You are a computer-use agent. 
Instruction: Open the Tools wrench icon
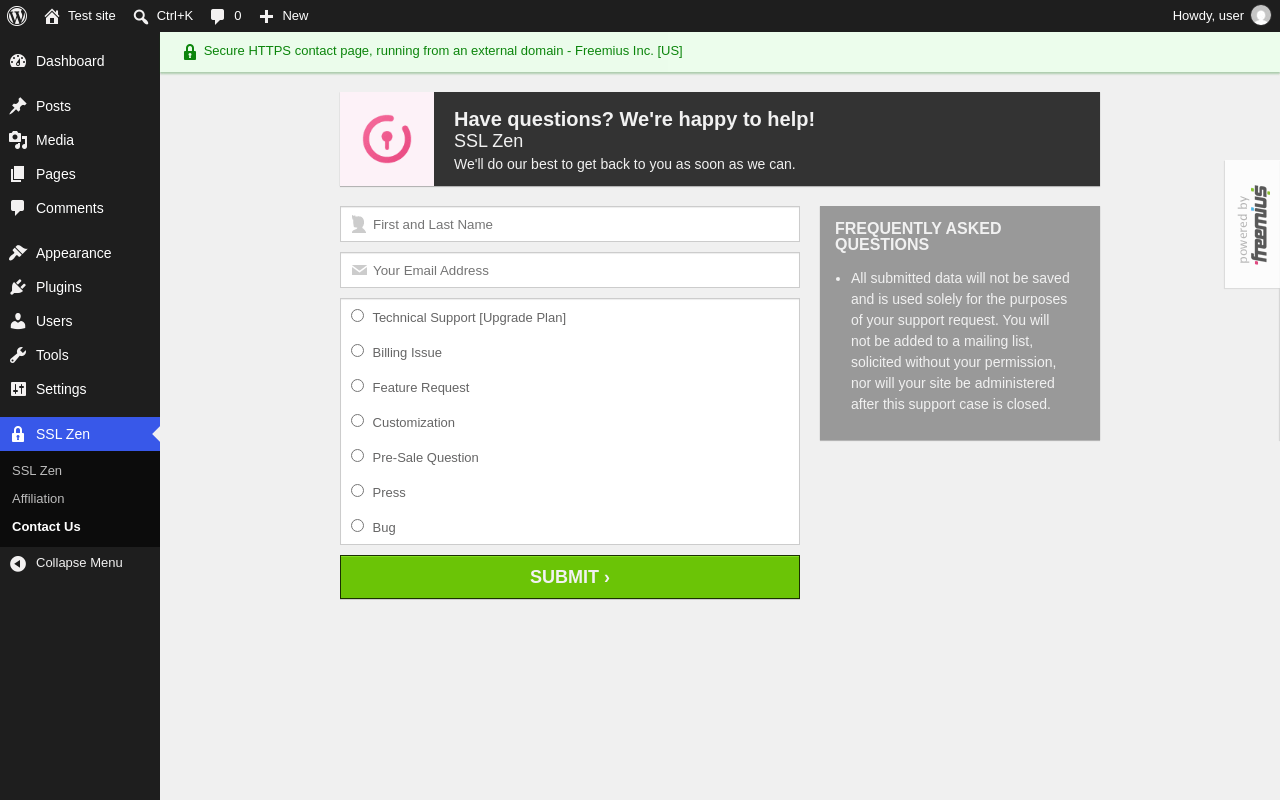[18, 355]
